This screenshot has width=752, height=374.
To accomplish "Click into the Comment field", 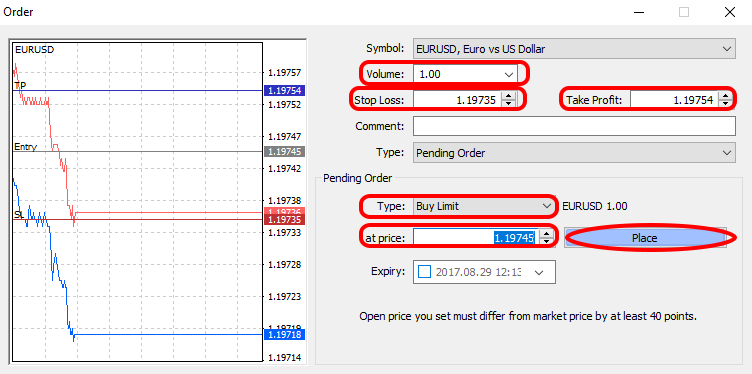I will [574, 127].
